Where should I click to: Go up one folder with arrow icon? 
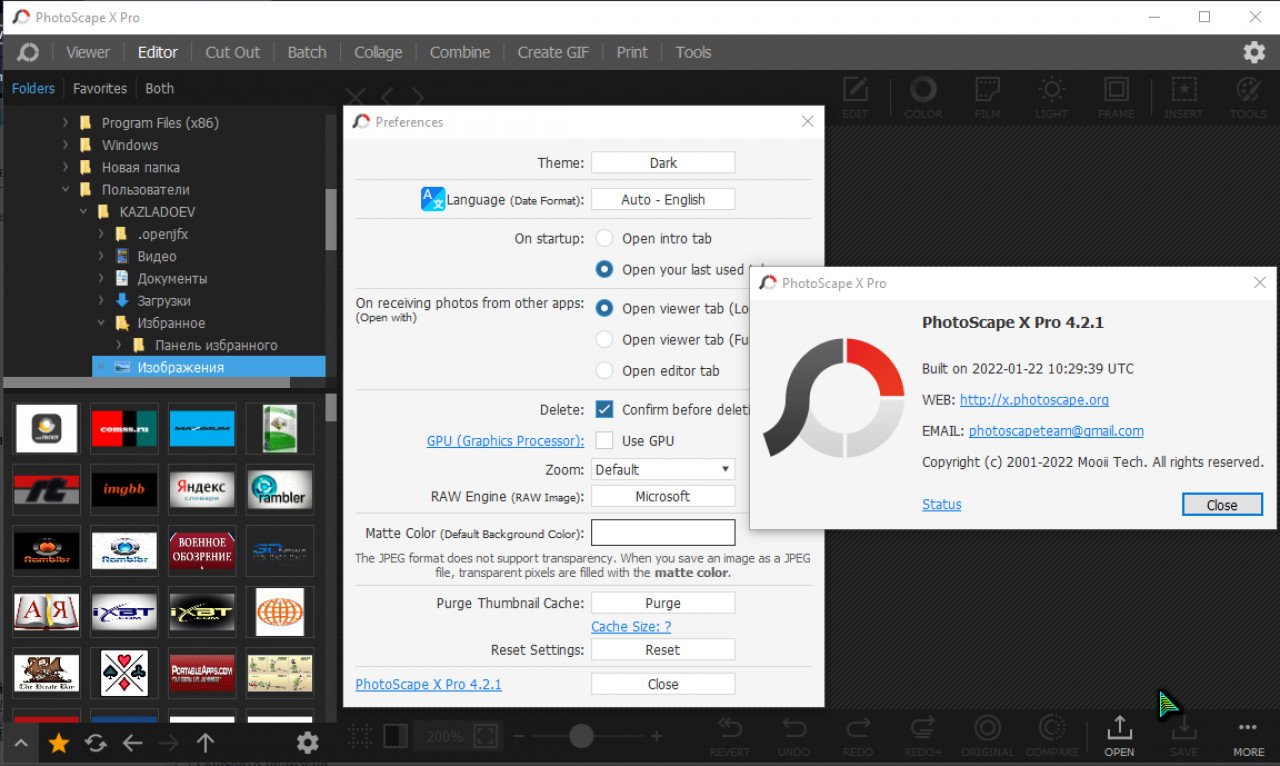coord(205,743)
